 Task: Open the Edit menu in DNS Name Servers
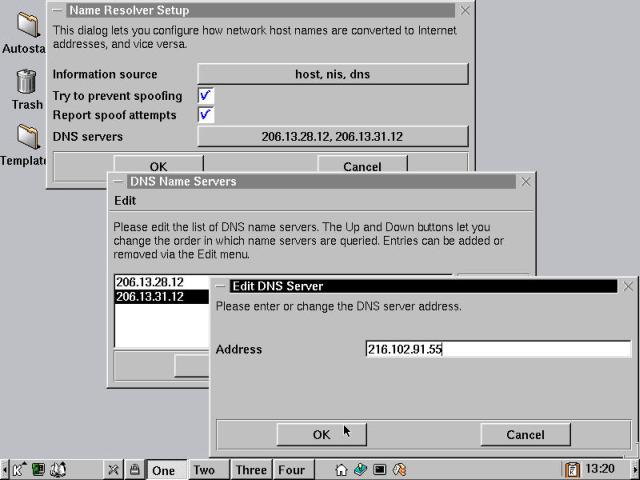click(x=124, y=200)
